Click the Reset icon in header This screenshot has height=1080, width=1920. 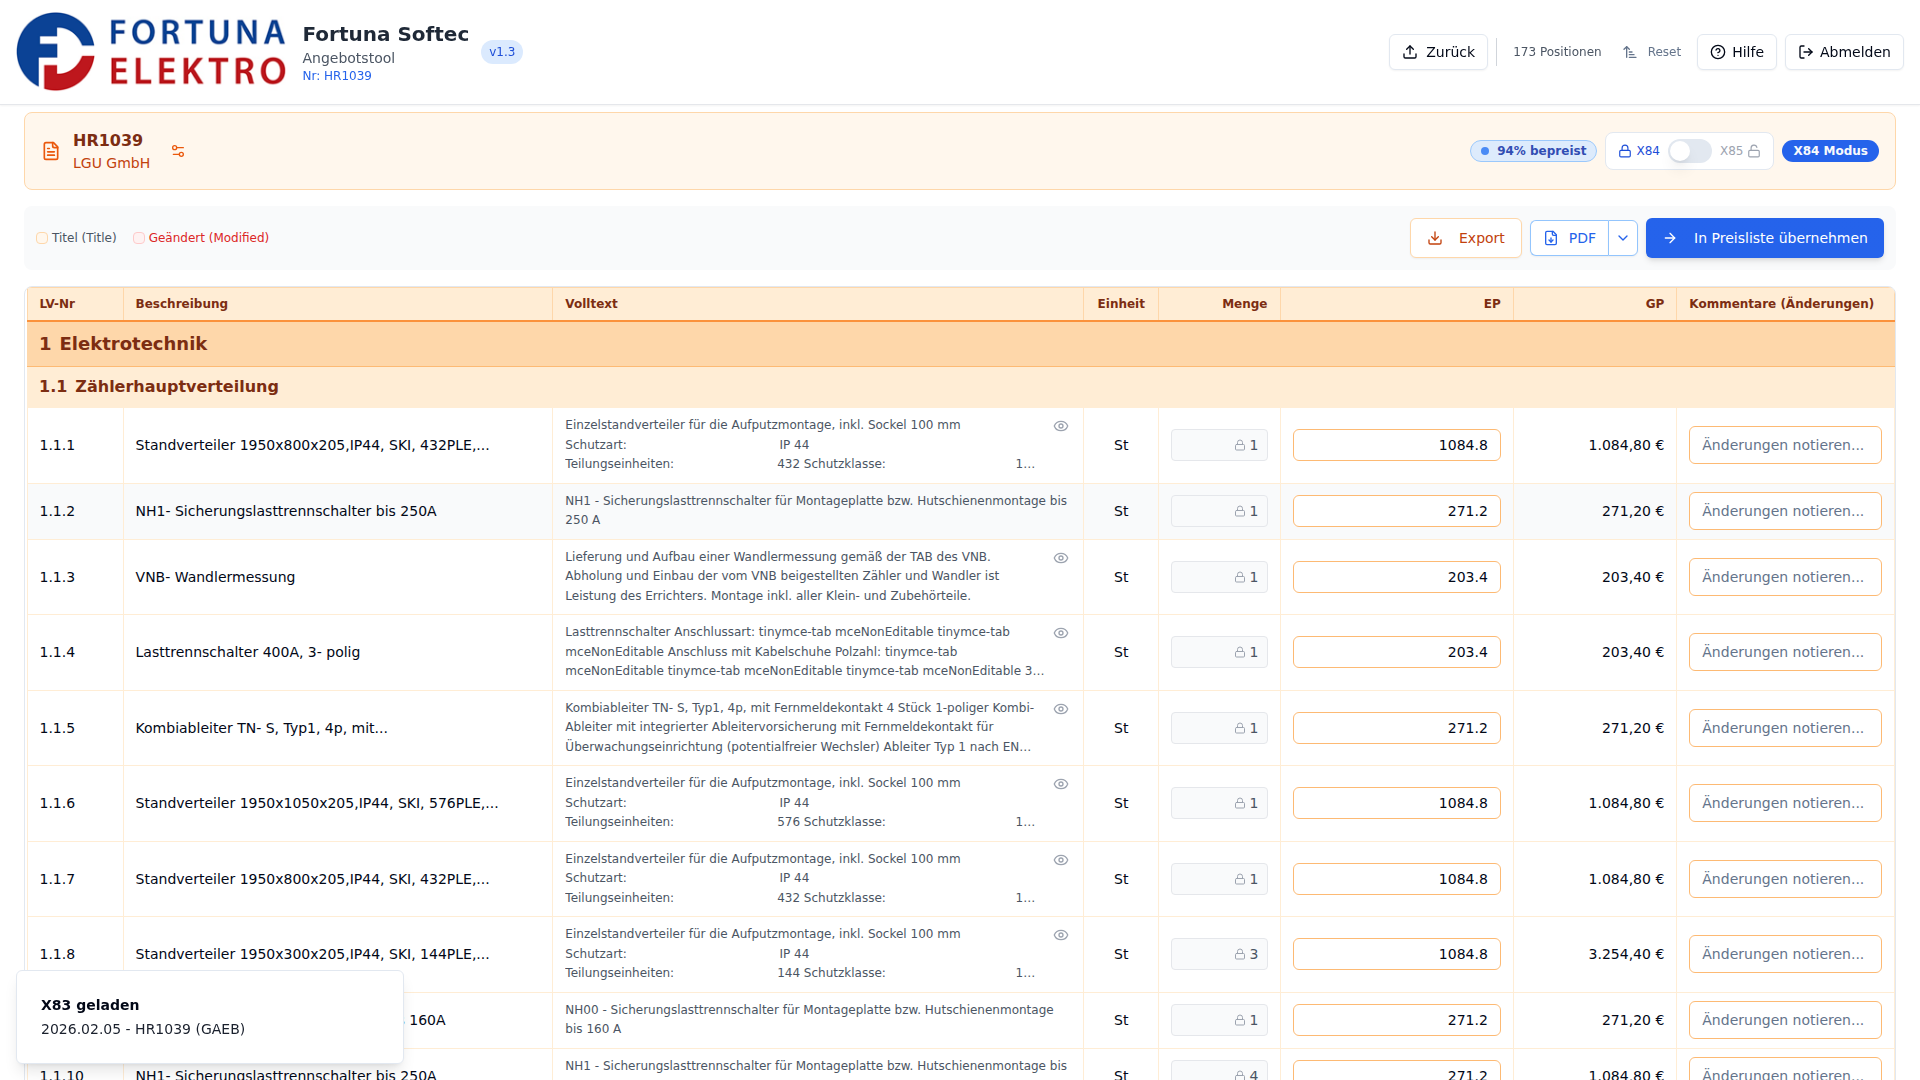[x=1630, y=52]
